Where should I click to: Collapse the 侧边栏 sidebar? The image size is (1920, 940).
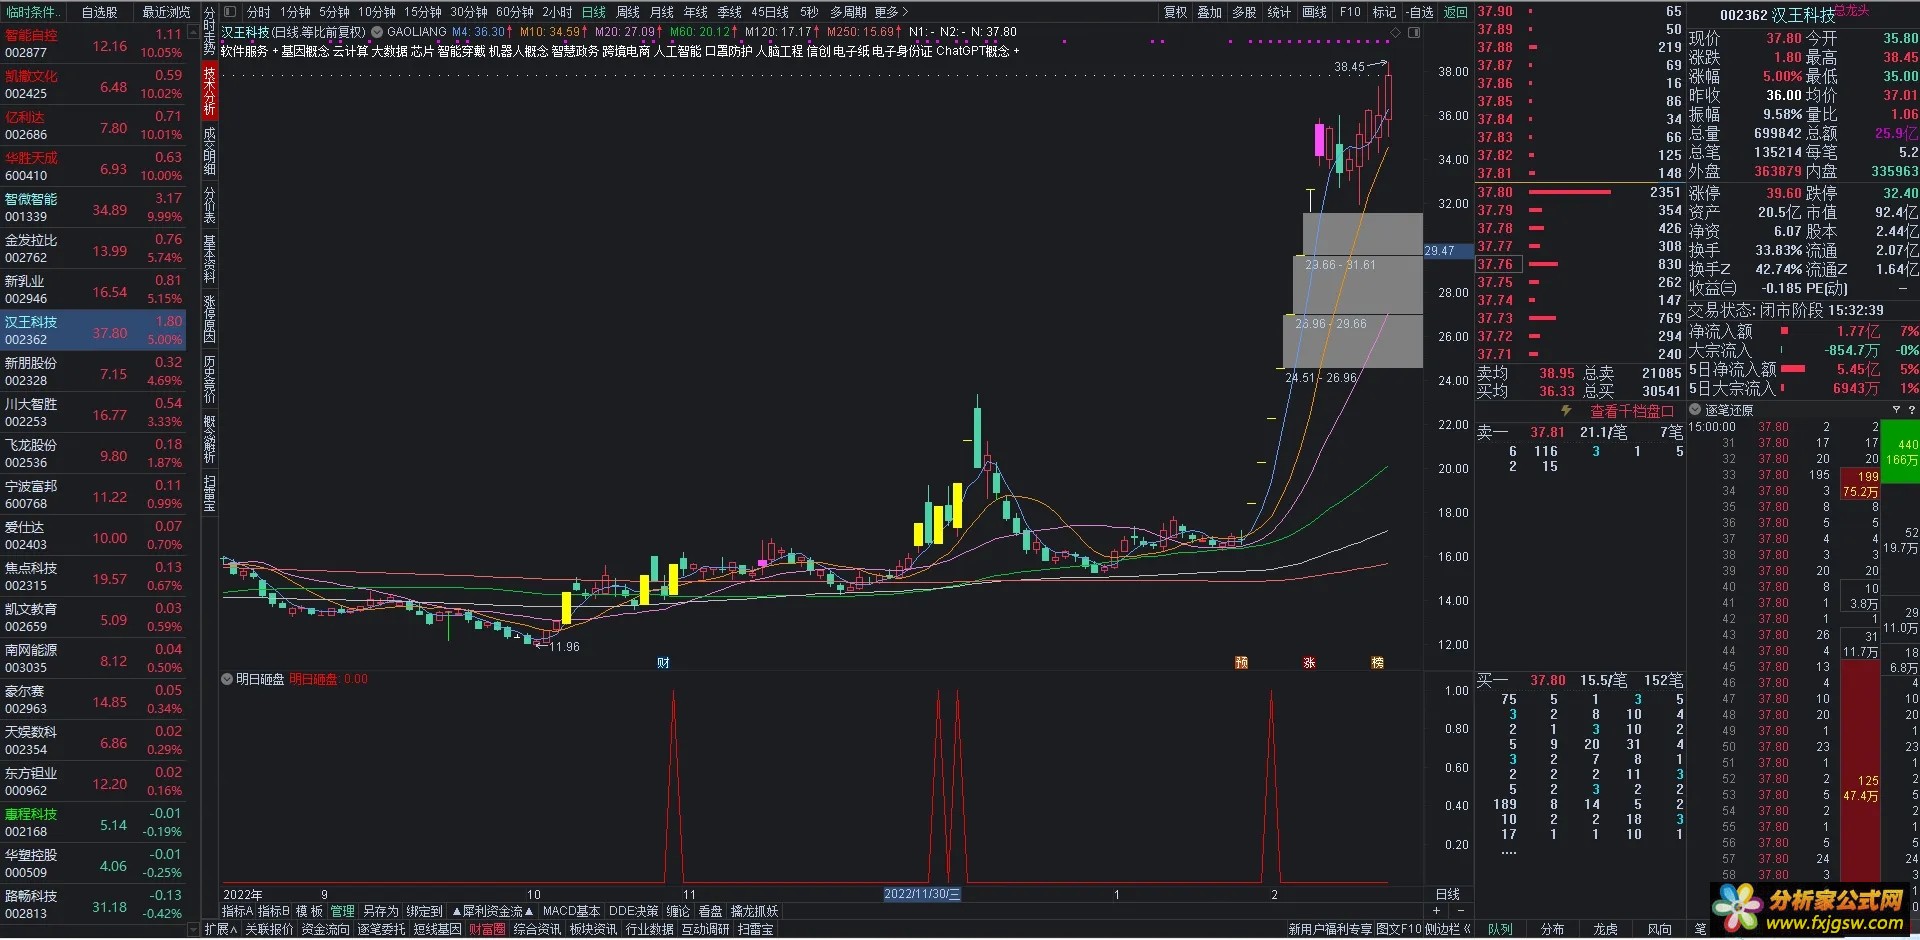(x=1448, y=929)
